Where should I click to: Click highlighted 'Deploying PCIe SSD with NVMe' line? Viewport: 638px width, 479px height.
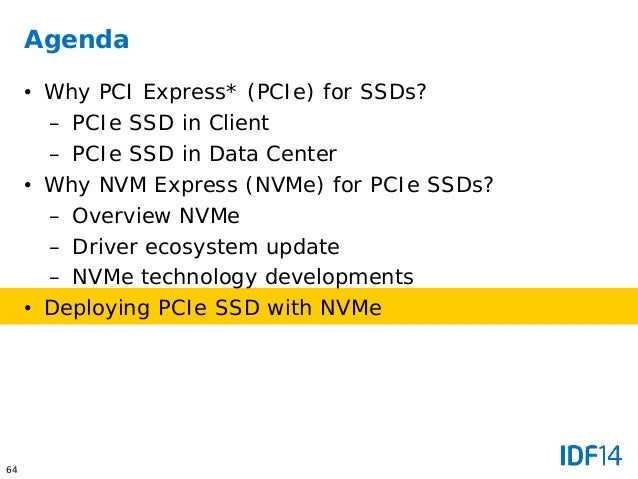point(213,308)
